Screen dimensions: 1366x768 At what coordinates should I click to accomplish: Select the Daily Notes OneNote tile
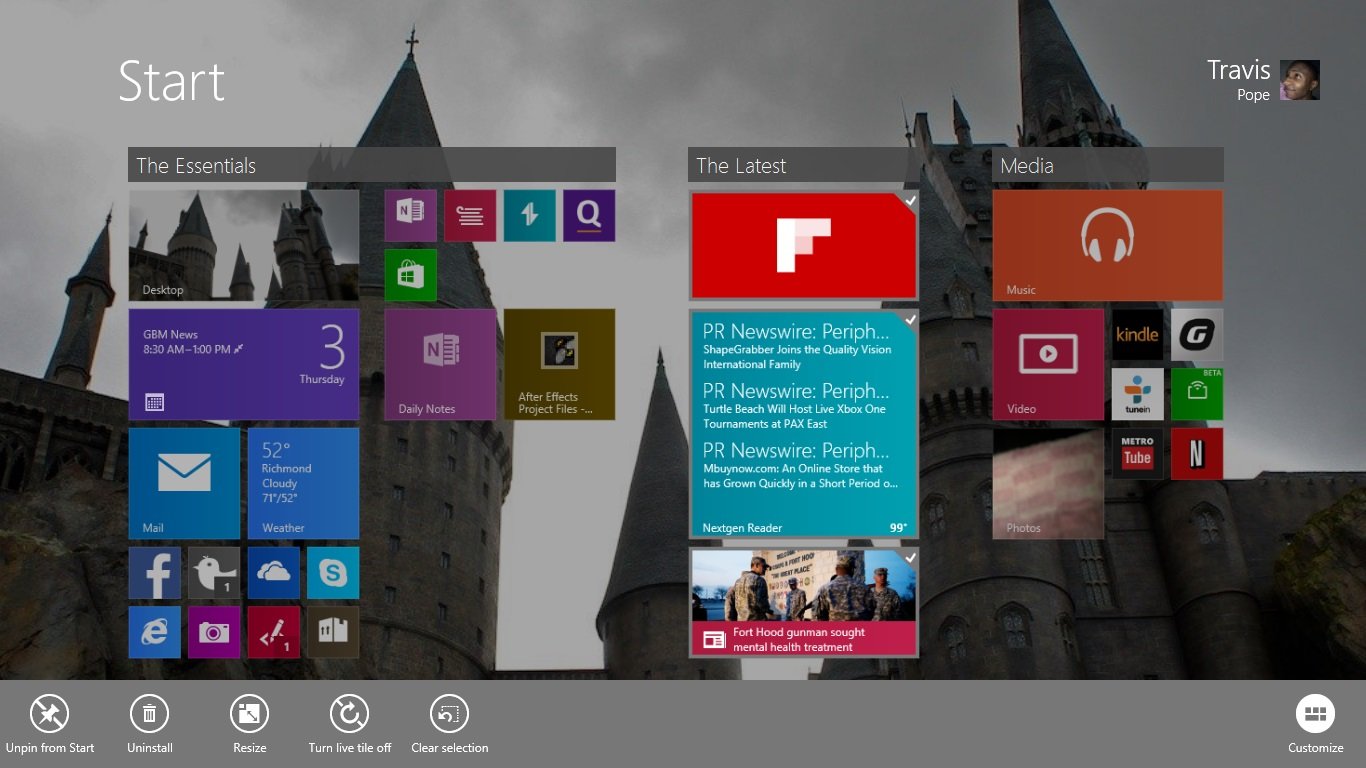(441, 364)
